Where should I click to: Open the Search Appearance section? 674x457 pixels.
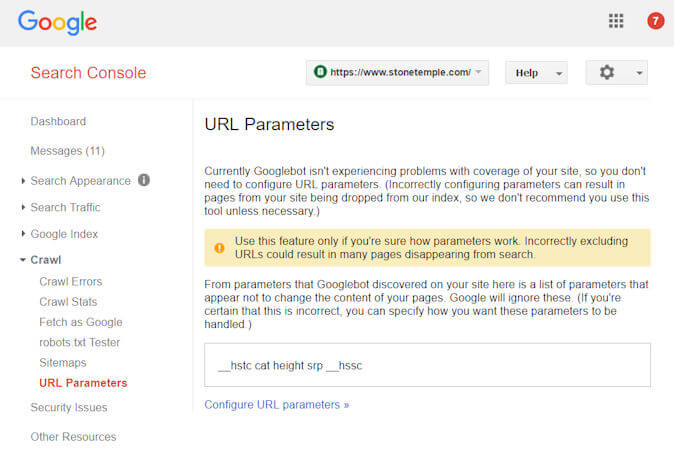(80, 181)
